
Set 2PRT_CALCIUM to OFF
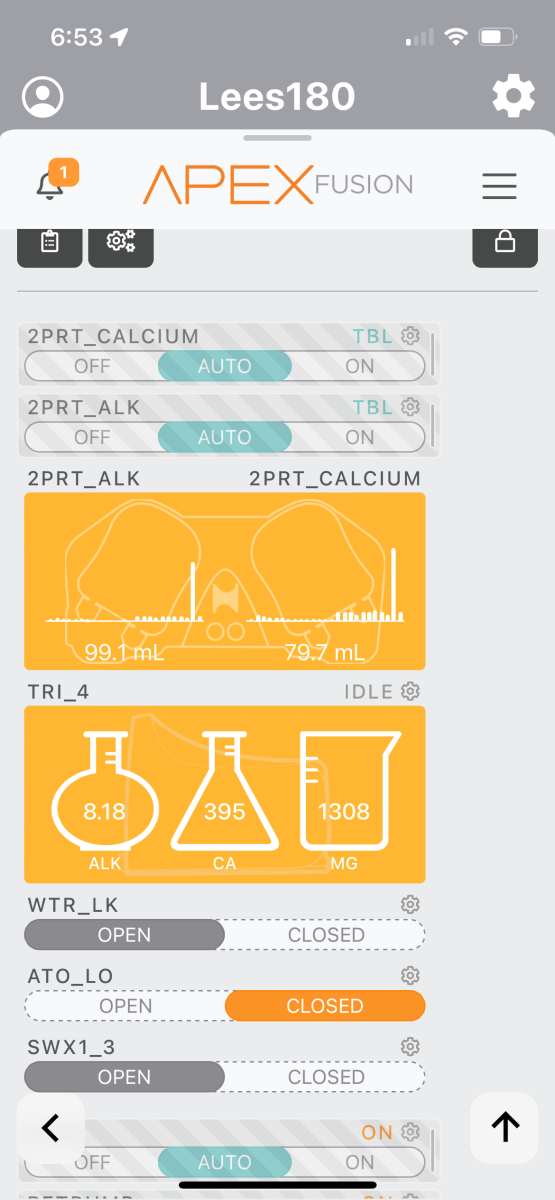(x=92, y=366)
